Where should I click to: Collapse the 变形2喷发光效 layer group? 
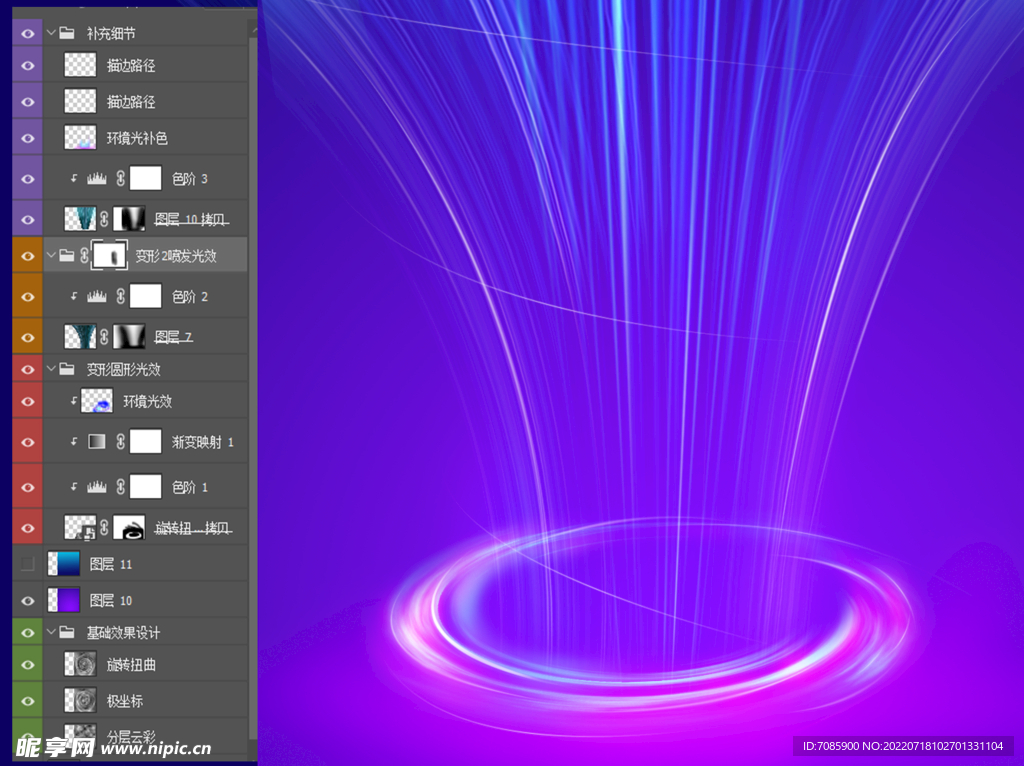click(x=51, y=256)
